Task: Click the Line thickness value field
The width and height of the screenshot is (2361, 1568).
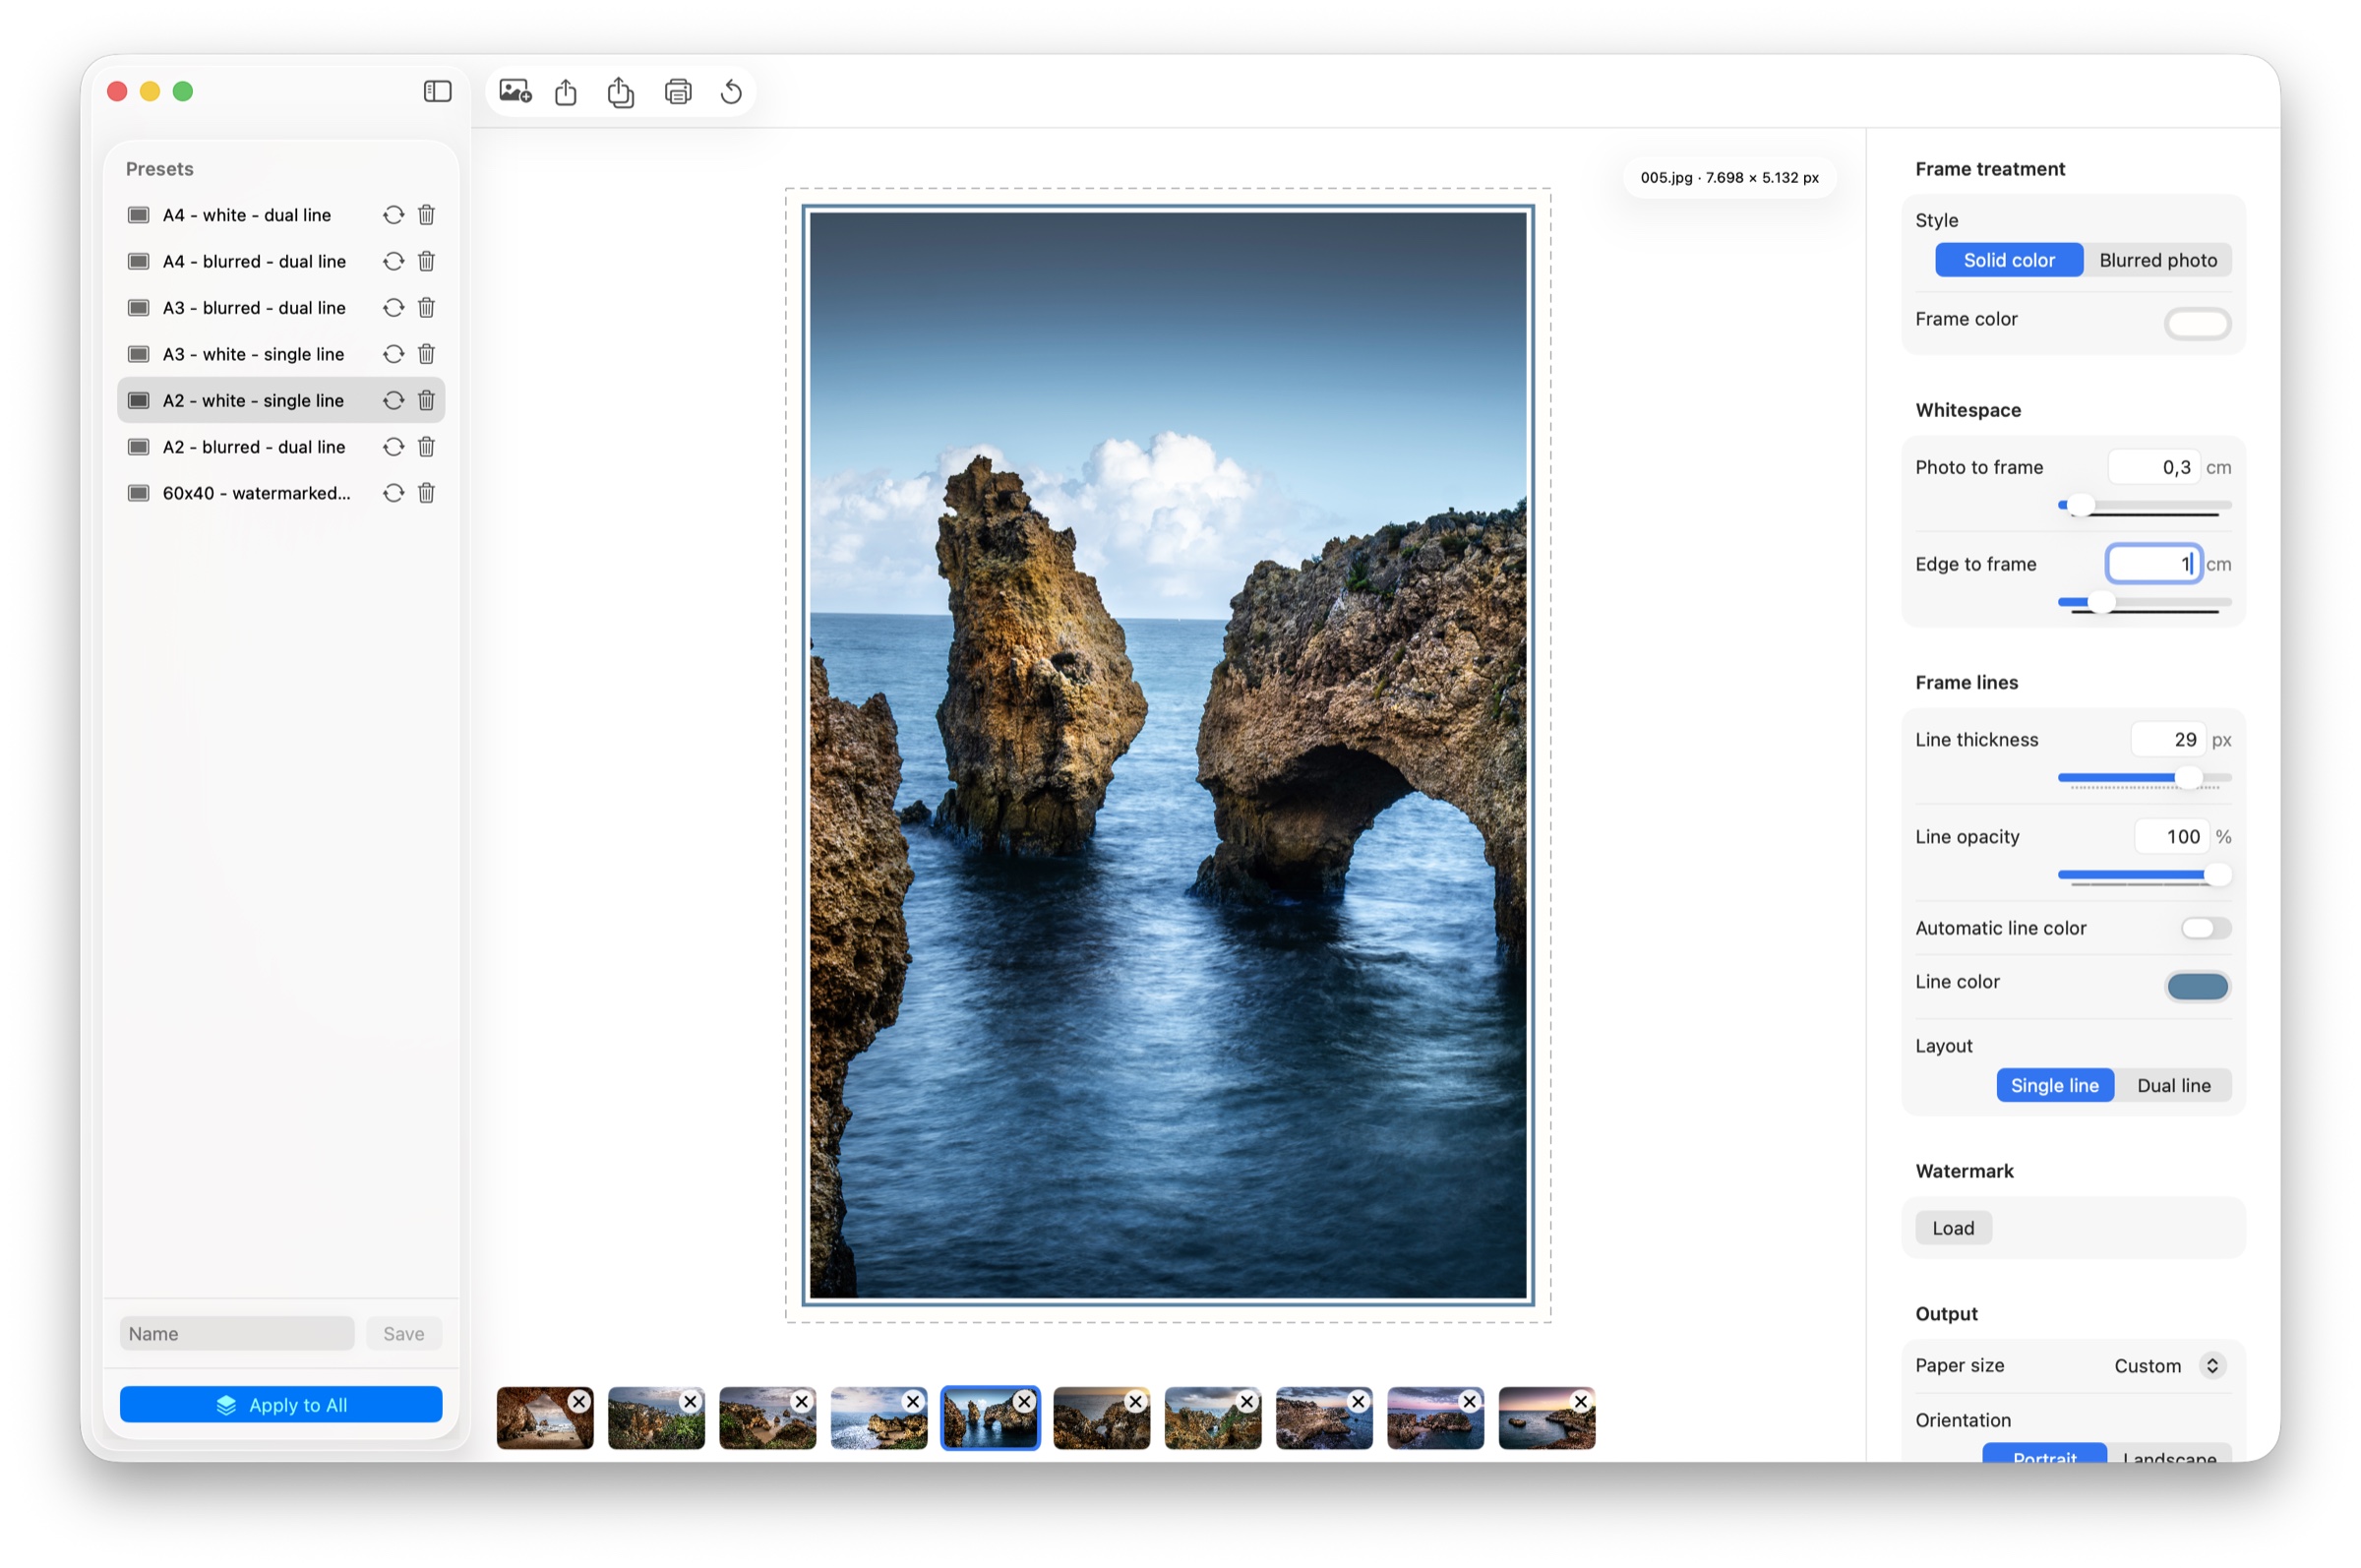Action: pos(2166,739)
